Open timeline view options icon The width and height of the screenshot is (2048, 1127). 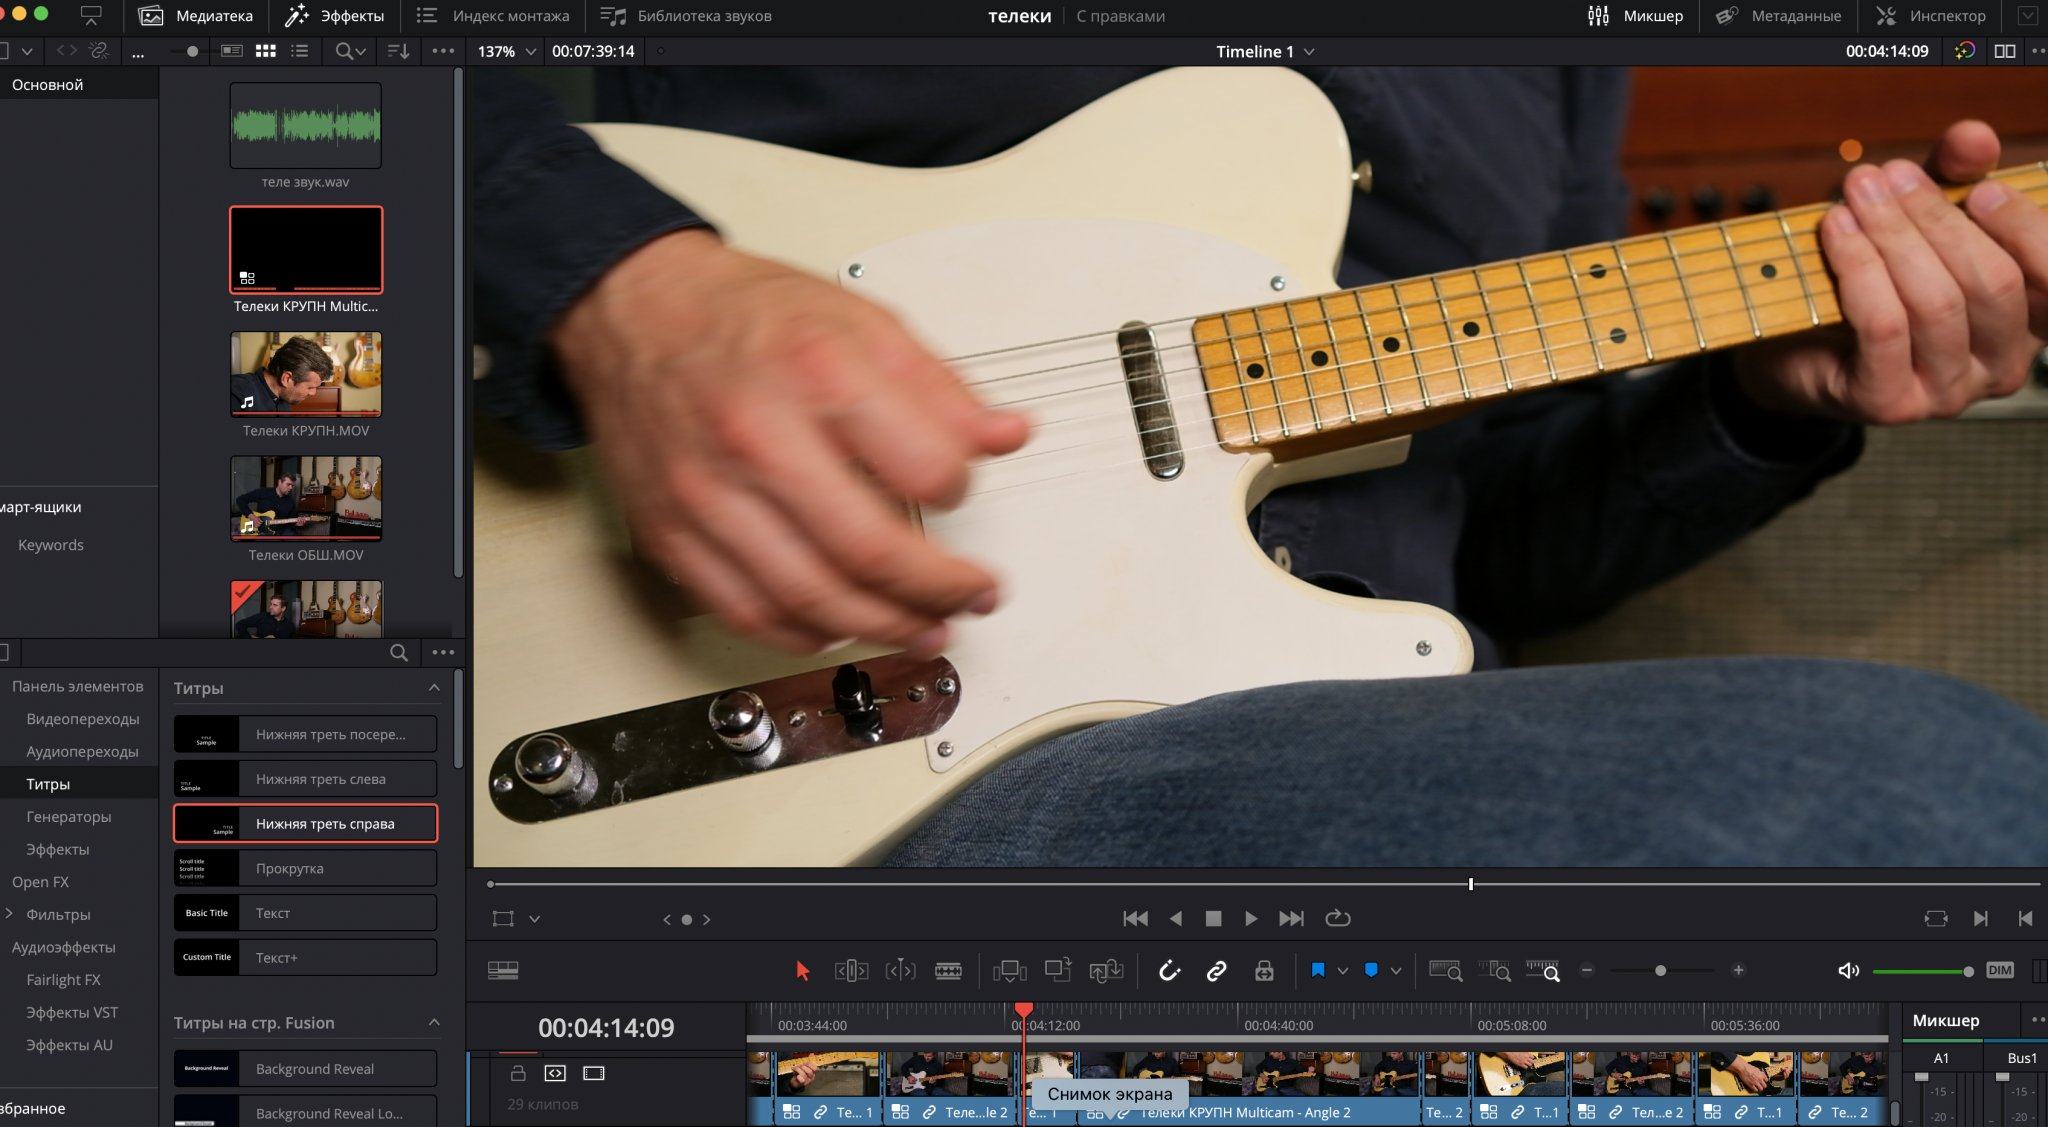coord(502,970)
